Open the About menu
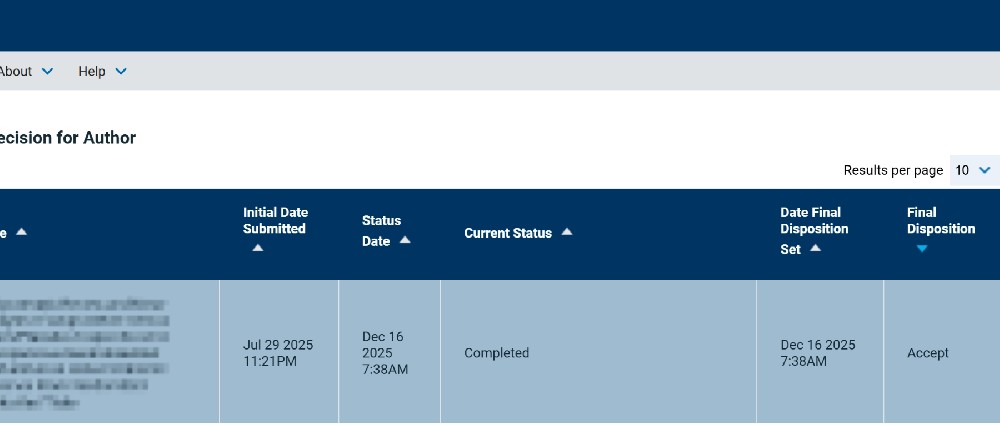Image resolution: width=1000 pixels, height=425 pixels. coord(16,71)
